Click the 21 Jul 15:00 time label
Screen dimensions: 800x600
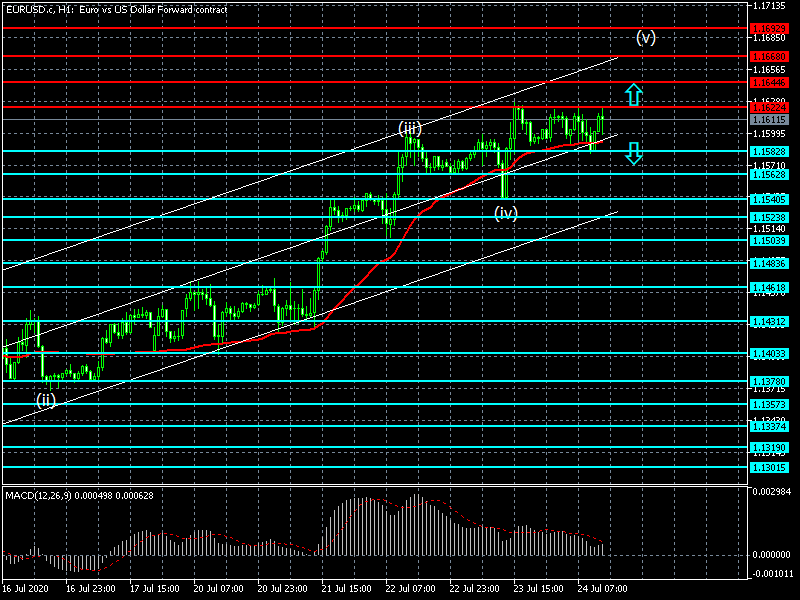(346, 589)
